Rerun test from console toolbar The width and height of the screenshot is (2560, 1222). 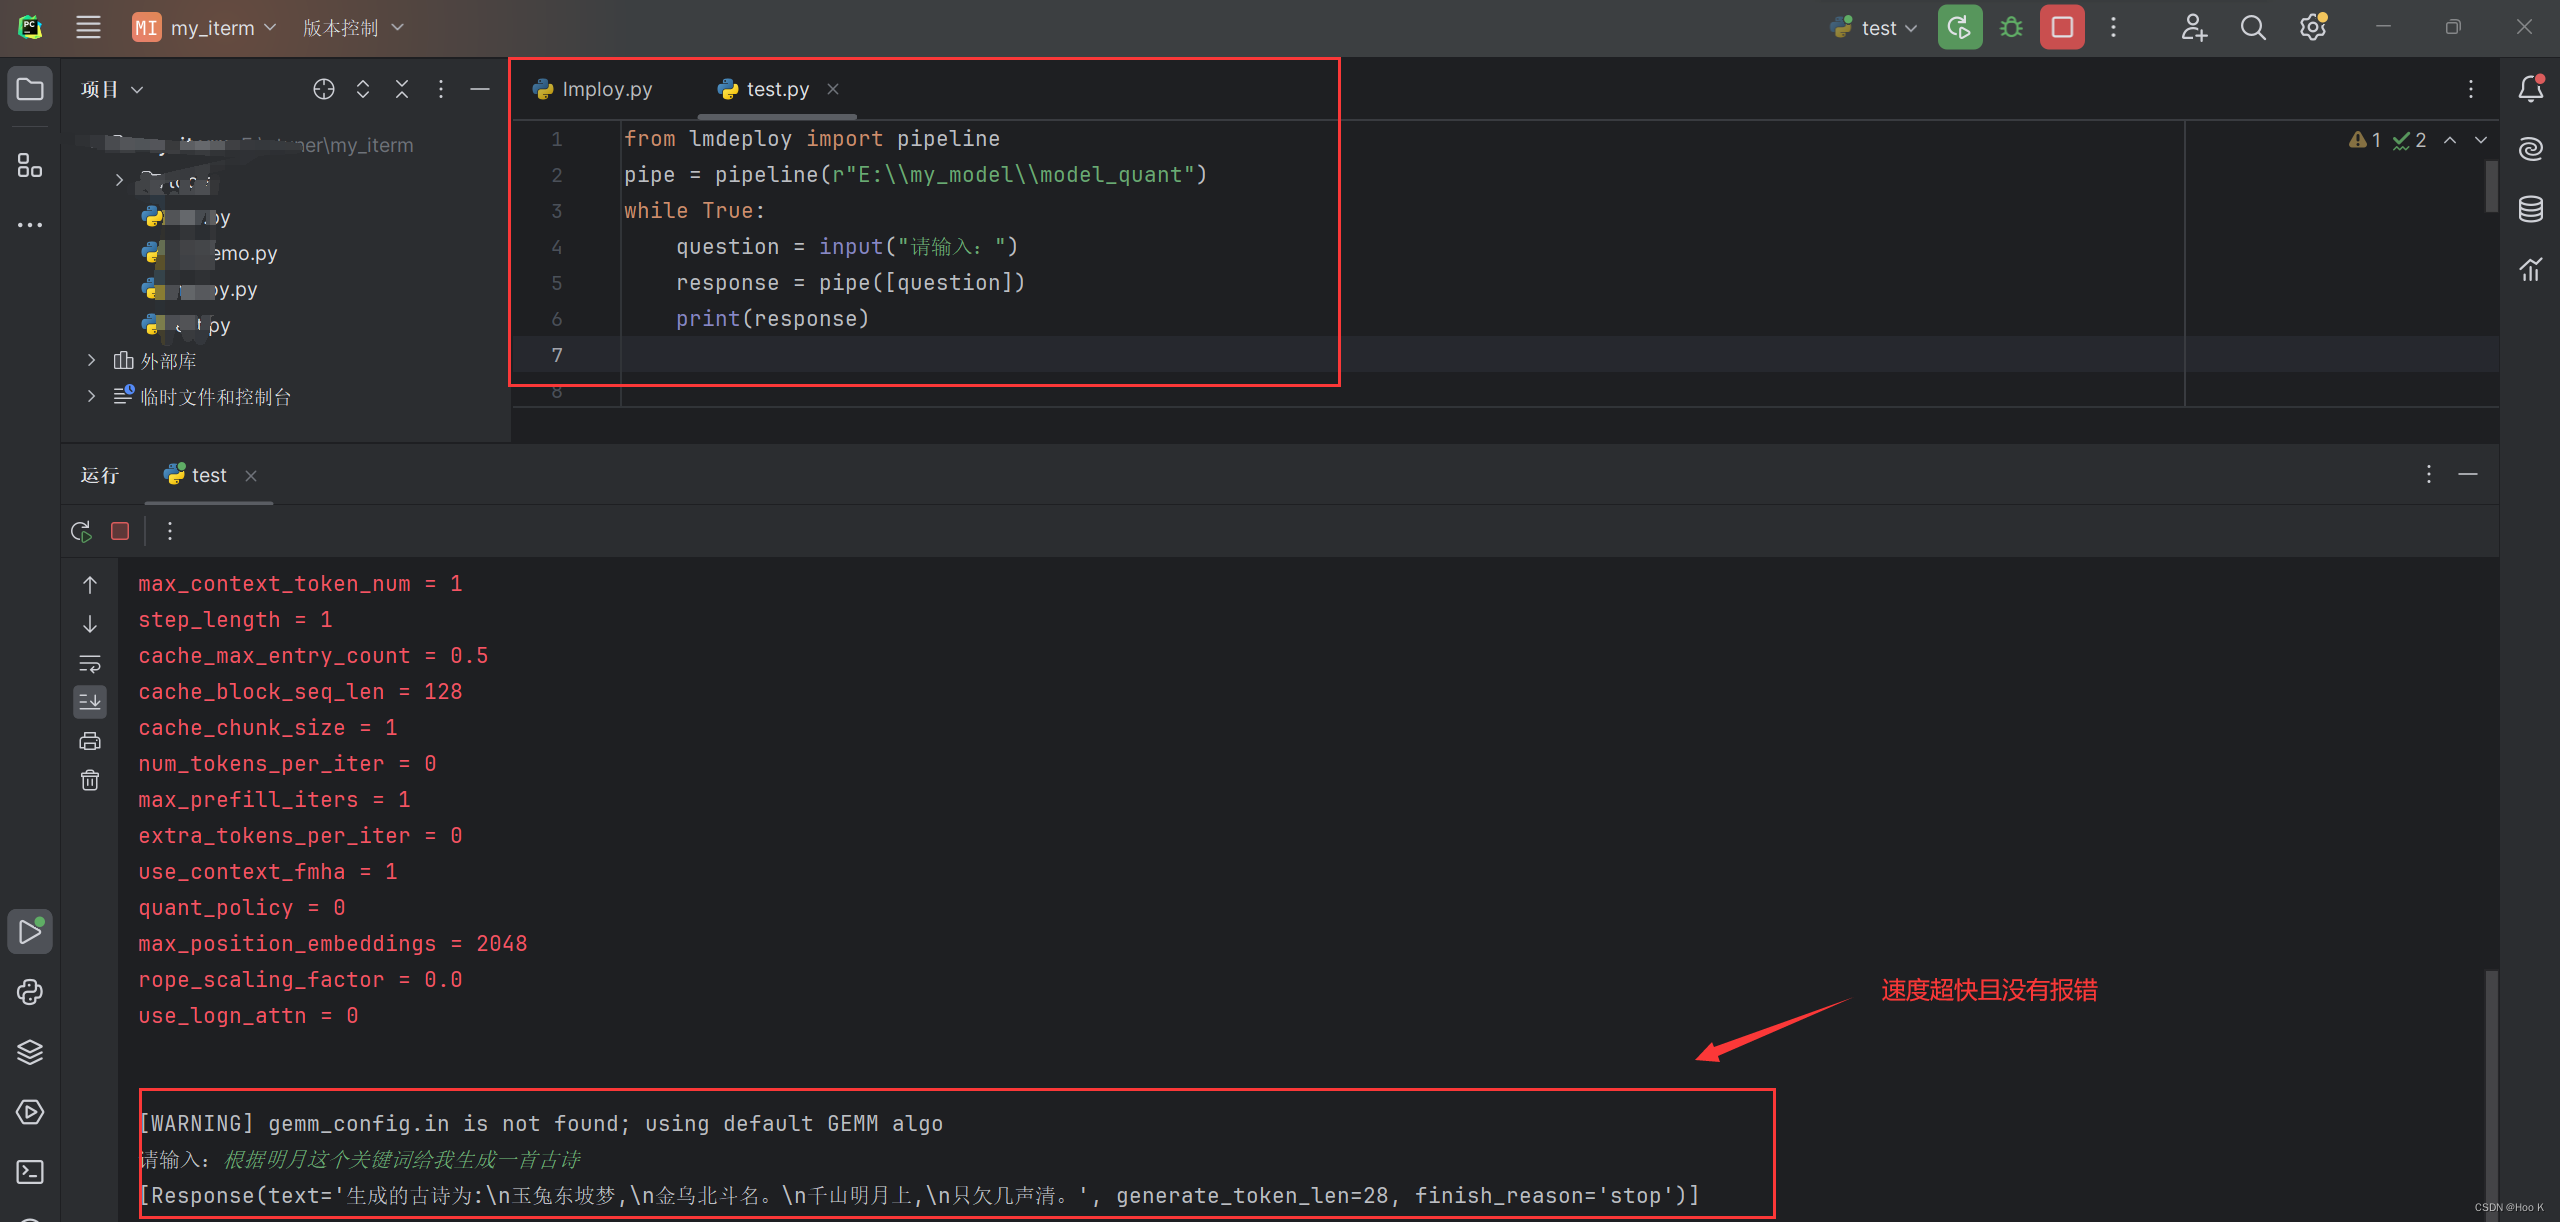click(x=82, y=531)
